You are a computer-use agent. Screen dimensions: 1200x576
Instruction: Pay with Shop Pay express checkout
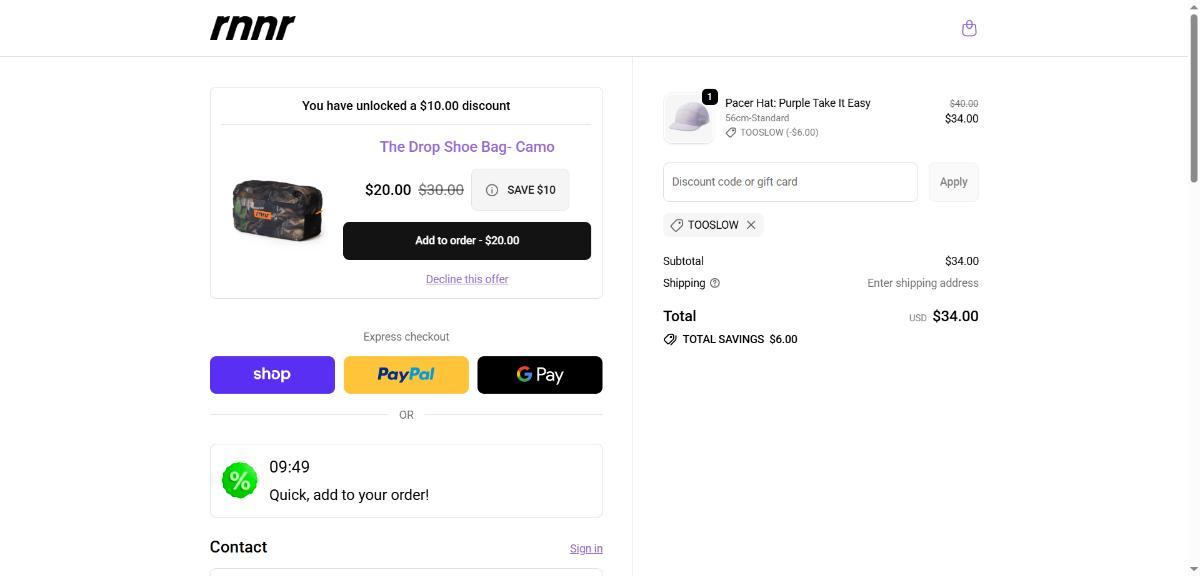(272, 375)
